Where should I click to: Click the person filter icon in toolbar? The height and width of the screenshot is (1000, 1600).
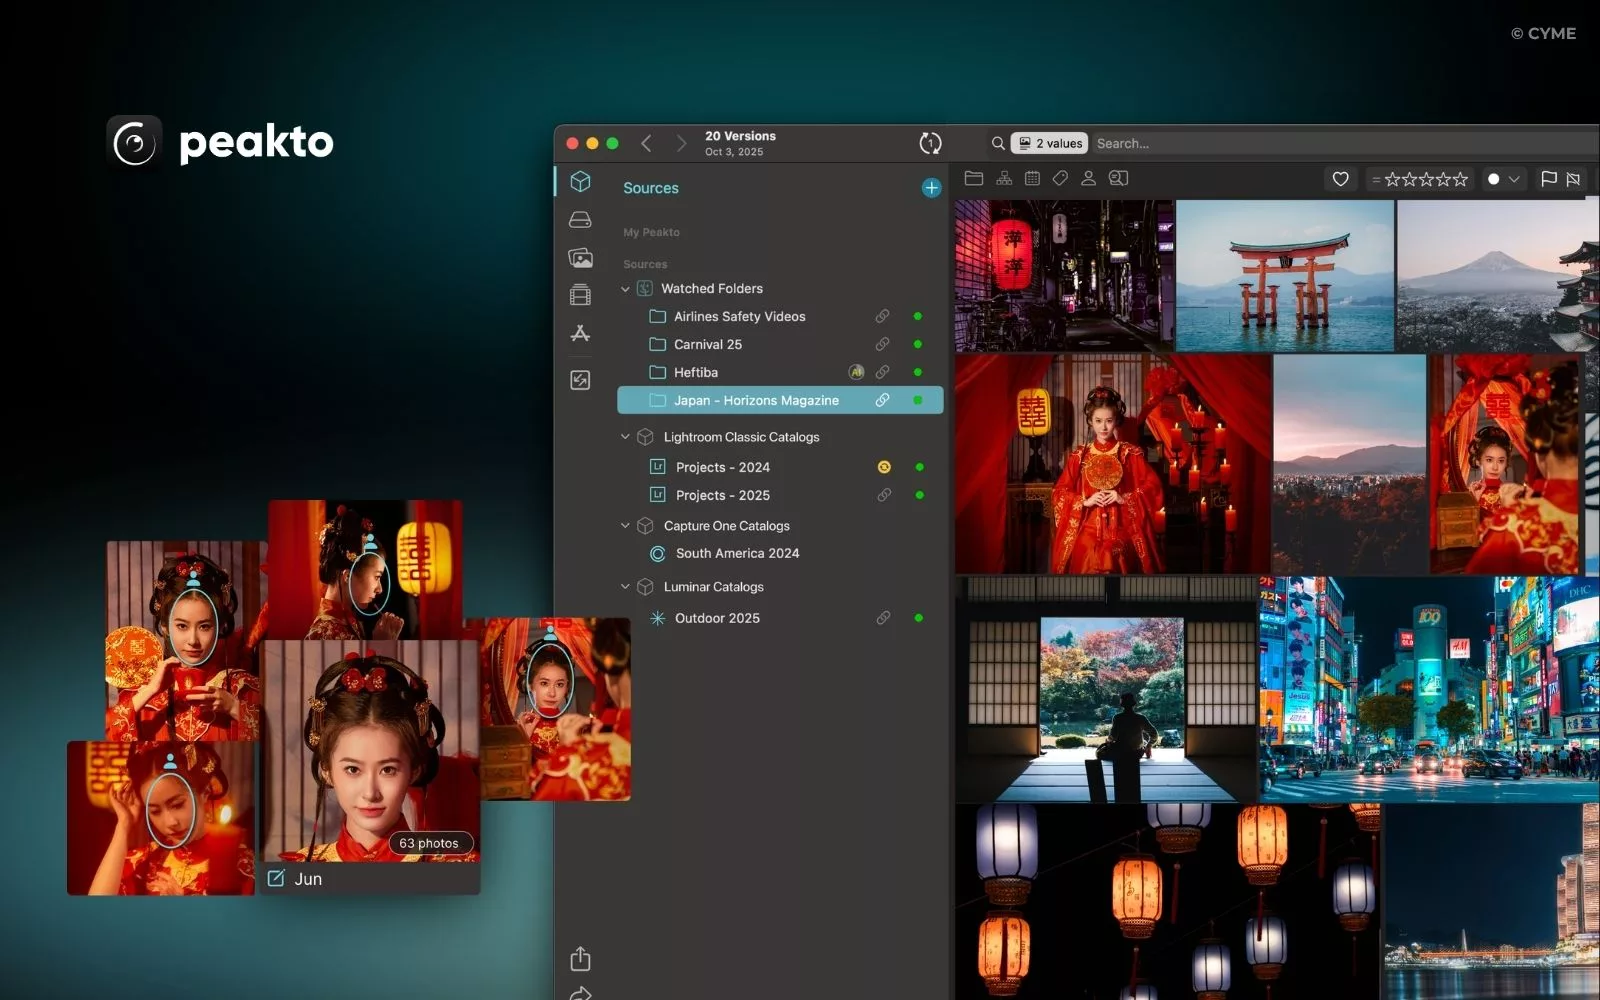point(1088,179)
